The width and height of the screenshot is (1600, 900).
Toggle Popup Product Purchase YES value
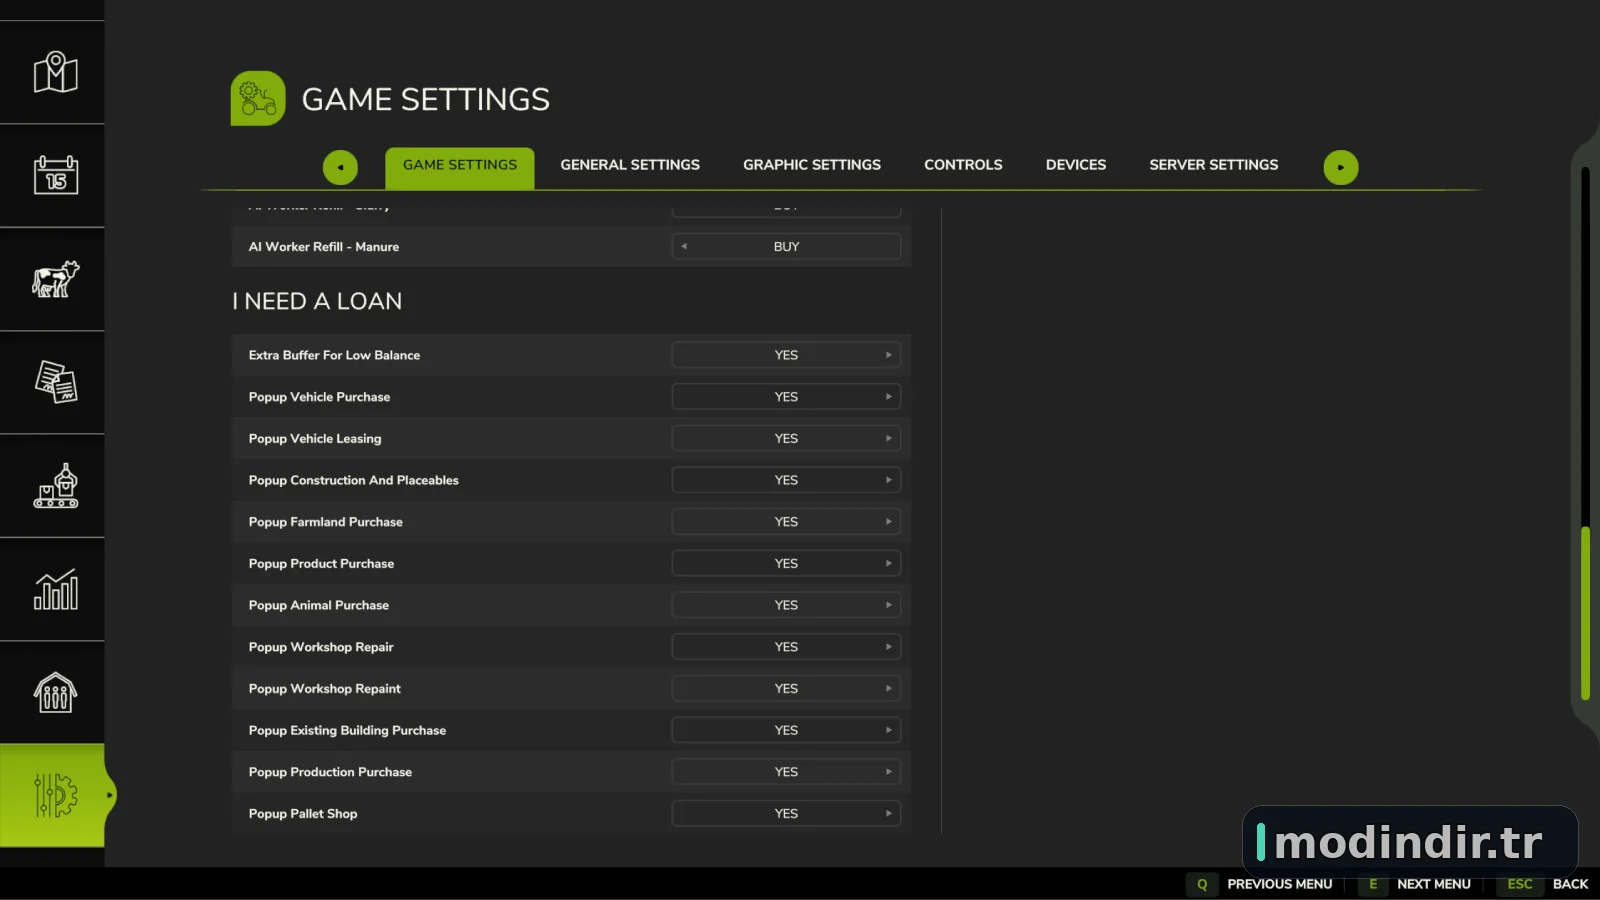[x=786, y=564]
